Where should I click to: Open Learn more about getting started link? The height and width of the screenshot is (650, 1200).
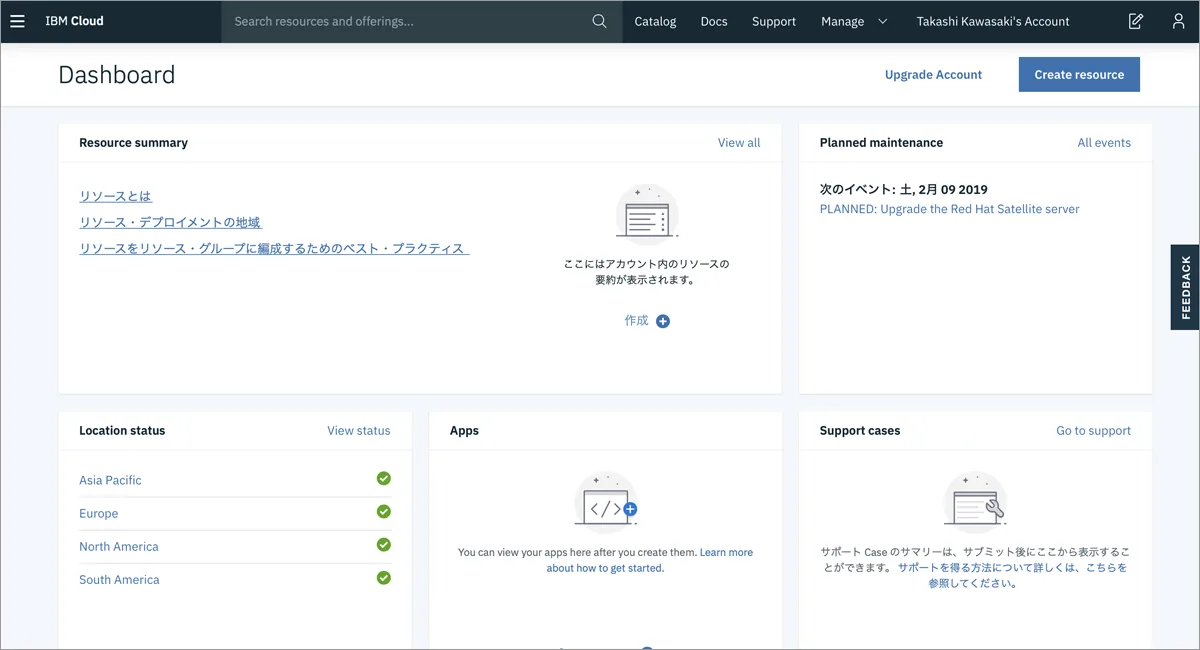pos(650,560)
